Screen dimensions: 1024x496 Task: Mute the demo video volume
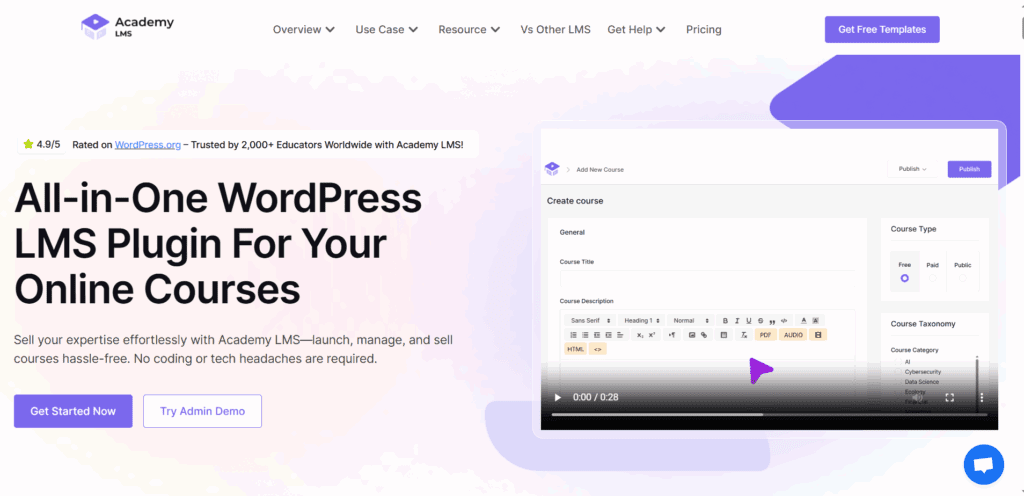918,397
